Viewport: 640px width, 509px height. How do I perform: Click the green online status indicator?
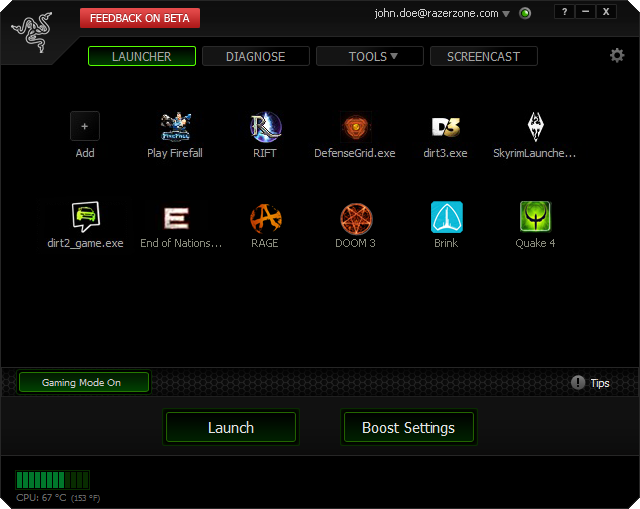pos(525,13)
